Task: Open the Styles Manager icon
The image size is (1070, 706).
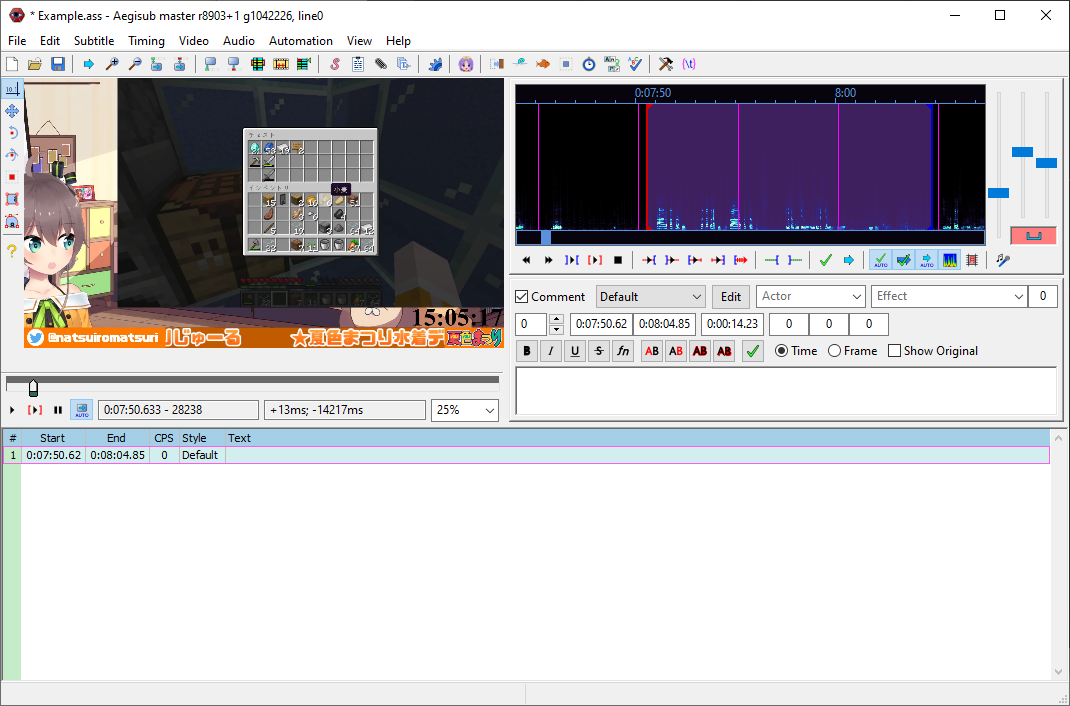Action: tap(334, 64)
